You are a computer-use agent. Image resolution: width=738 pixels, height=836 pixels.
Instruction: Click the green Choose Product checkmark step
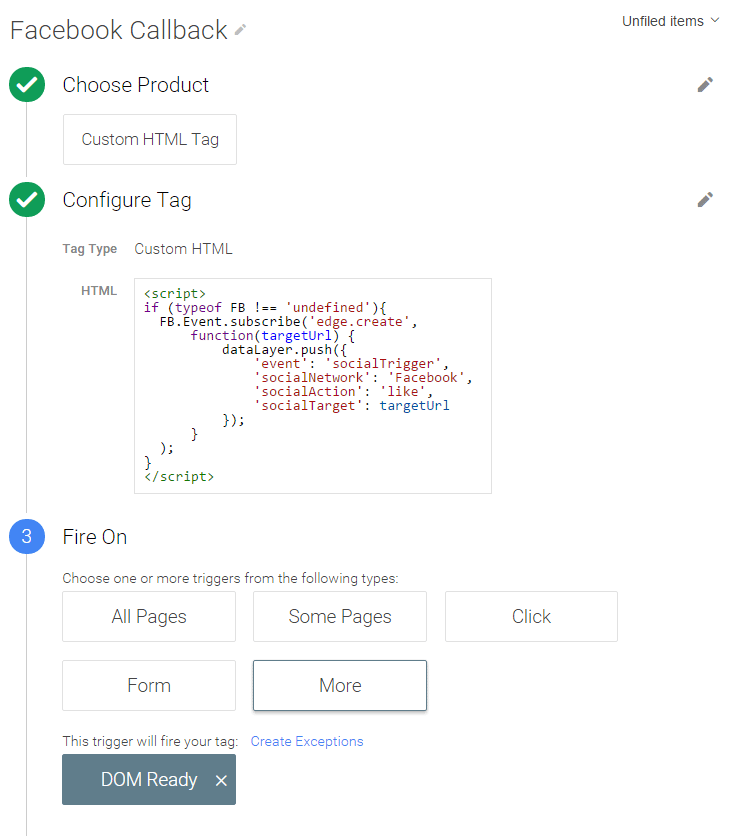27,85
